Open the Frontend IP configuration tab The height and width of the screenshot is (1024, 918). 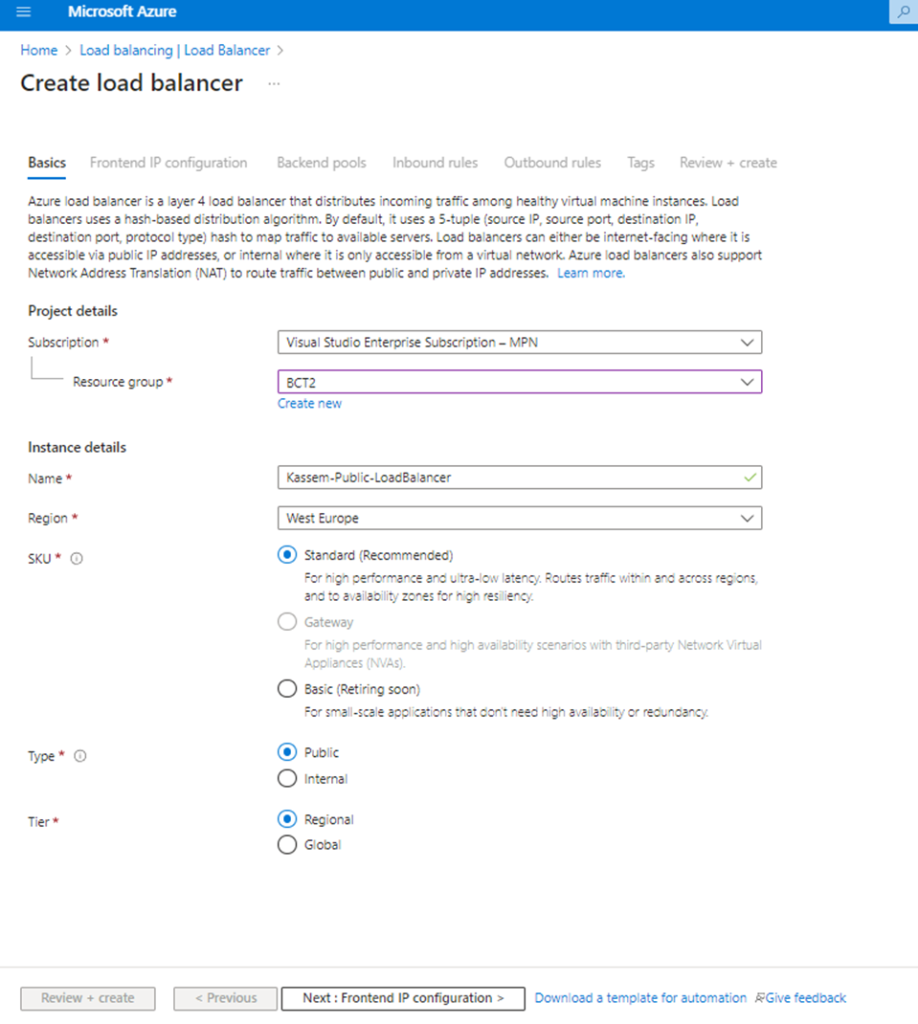click(x=168, y=163)
